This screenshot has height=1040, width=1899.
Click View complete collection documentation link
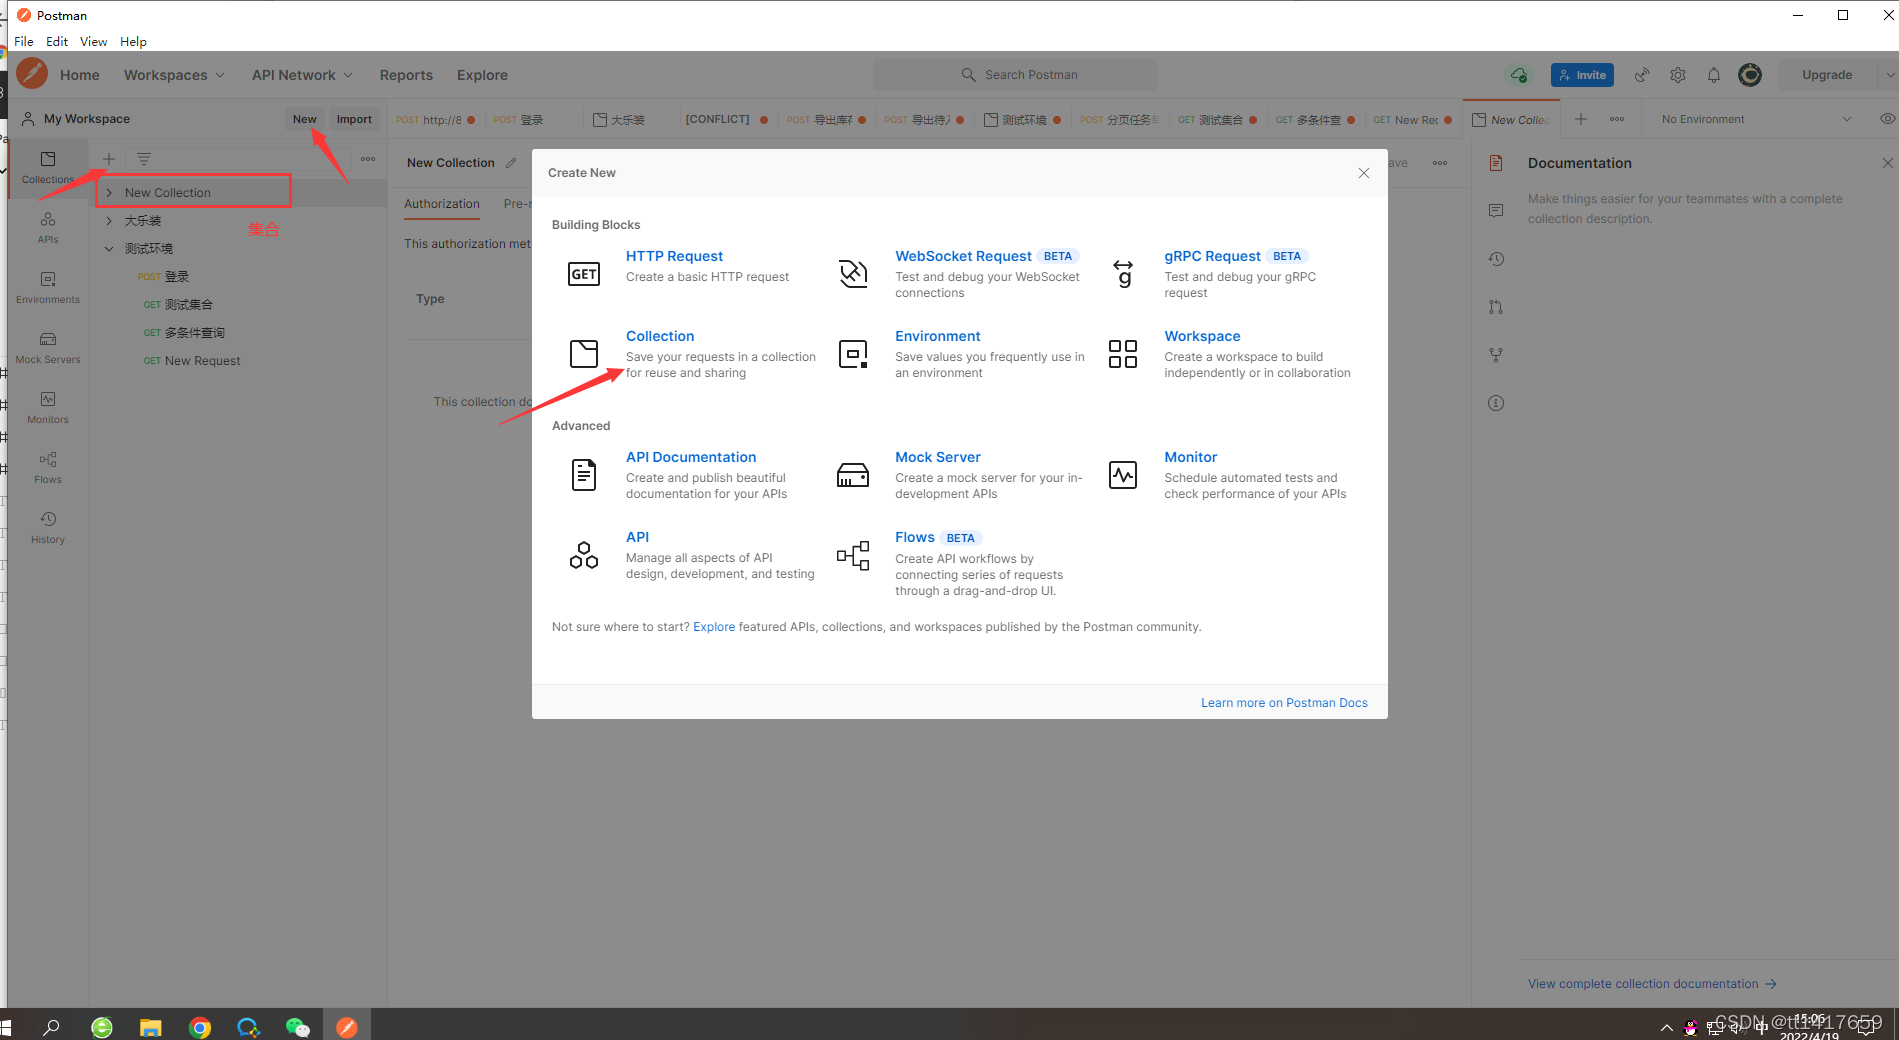click(1652, 984)
